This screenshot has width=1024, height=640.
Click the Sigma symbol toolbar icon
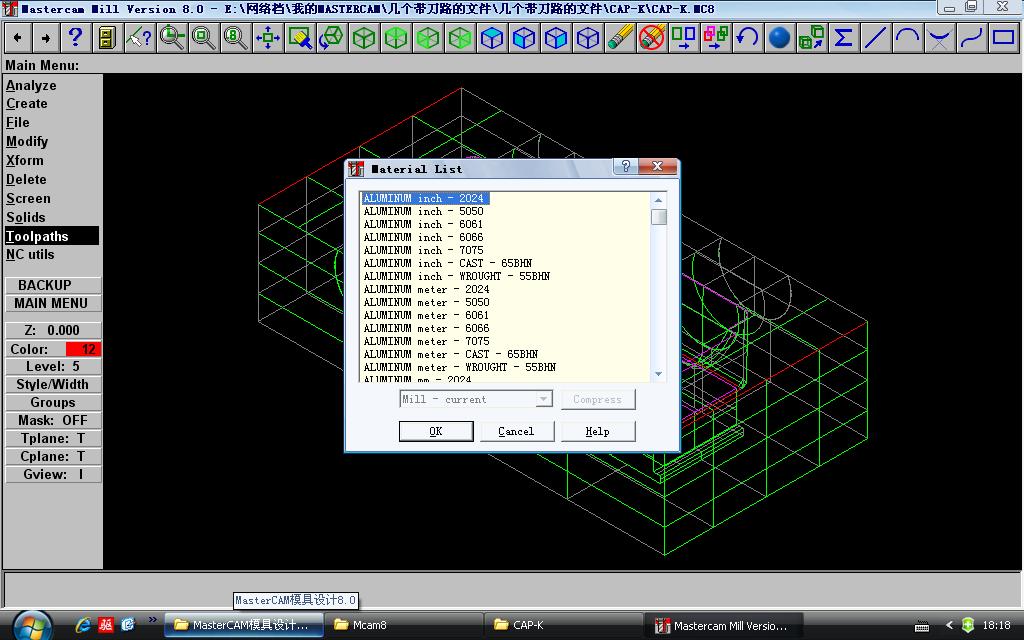pos(843,38)
